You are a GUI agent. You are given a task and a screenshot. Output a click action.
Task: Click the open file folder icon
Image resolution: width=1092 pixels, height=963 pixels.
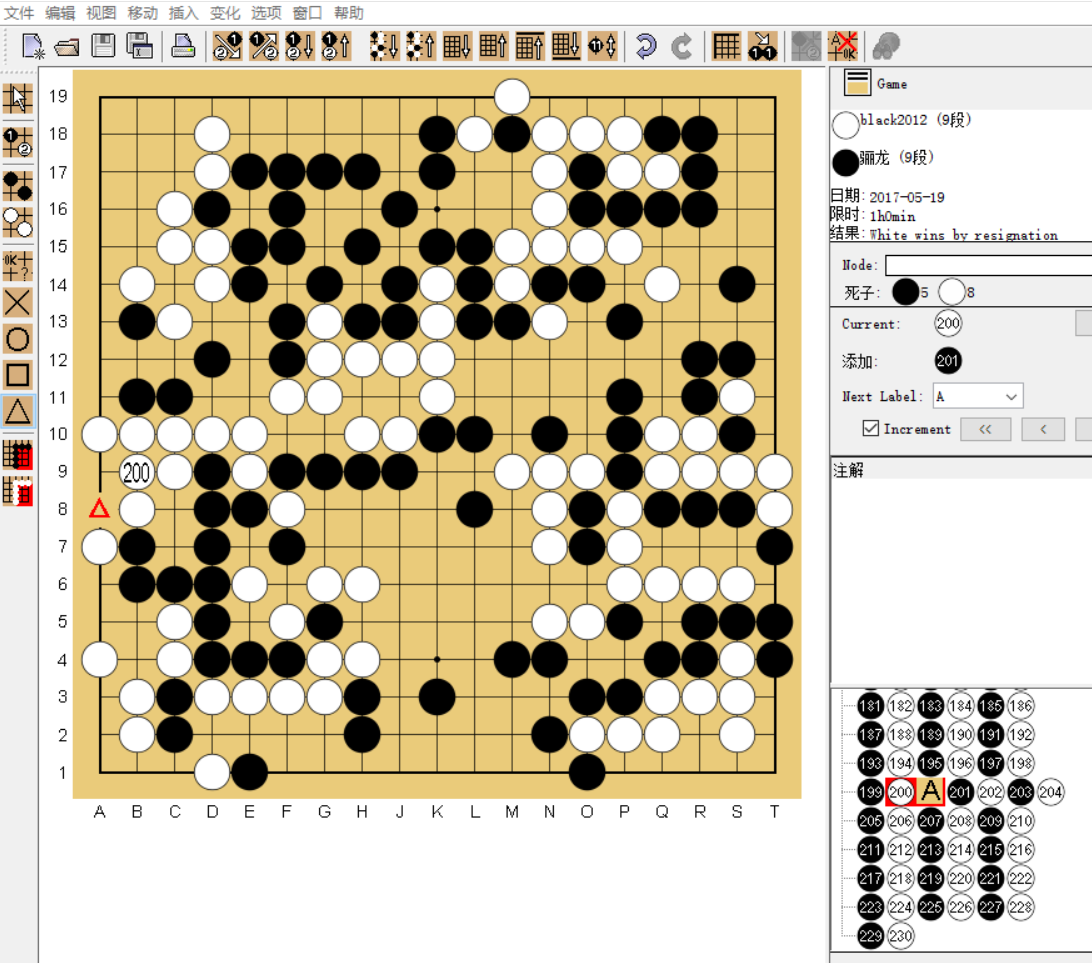(67, 46)
